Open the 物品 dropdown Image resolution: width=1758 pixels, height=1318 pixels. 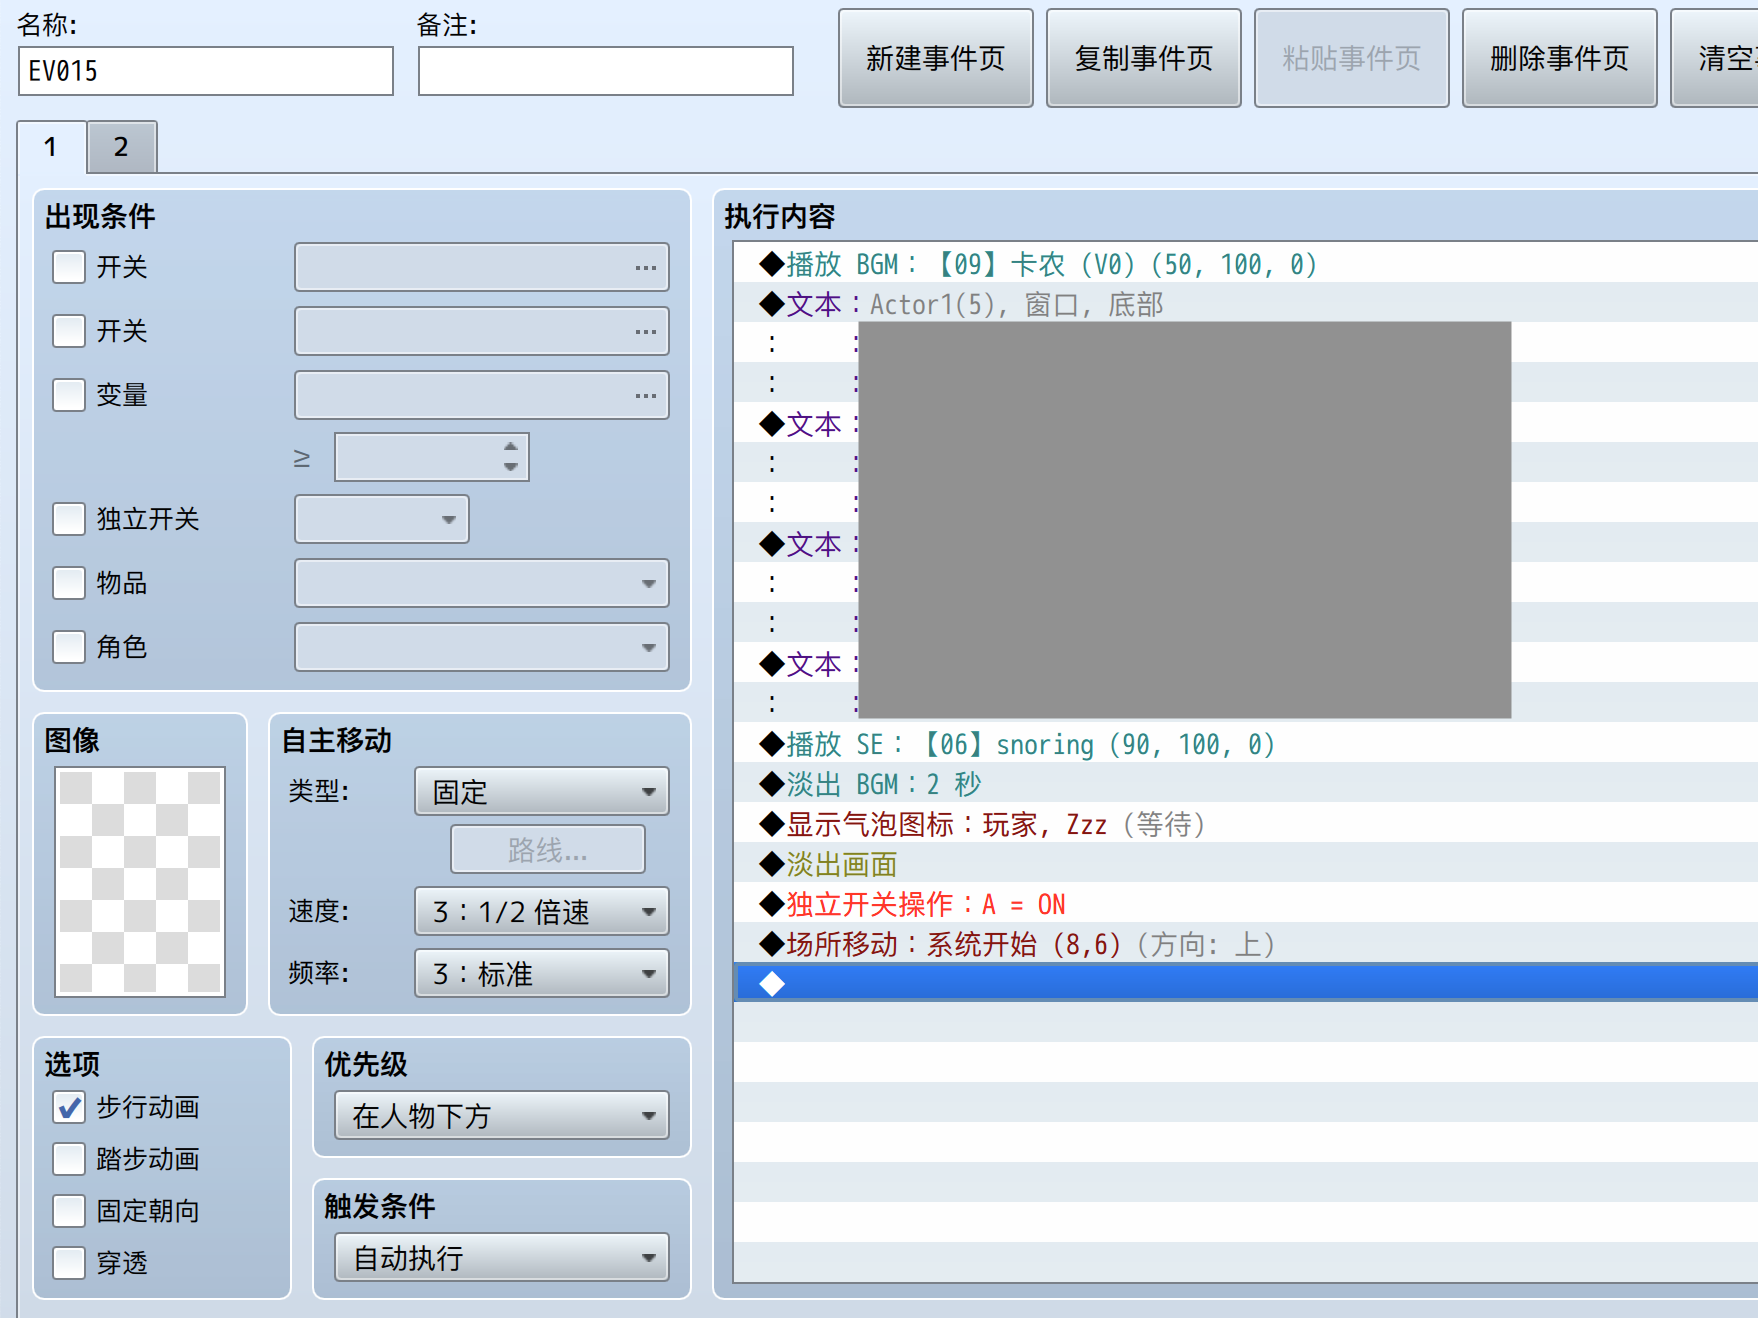coord(482,583)
